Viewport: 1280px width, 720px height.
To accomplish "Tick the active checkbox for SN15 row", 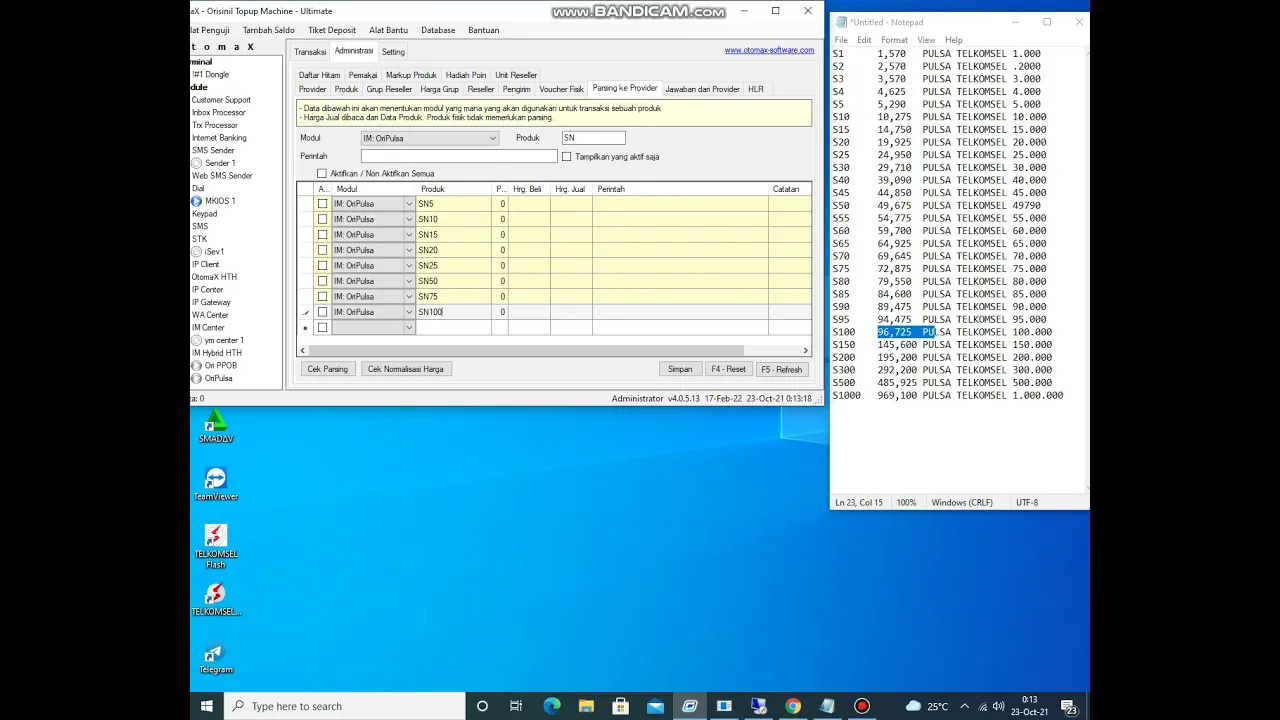I will 322,235.
